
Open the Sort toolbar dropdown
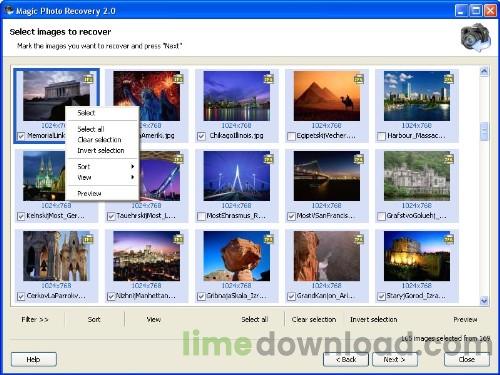(94, 319)
